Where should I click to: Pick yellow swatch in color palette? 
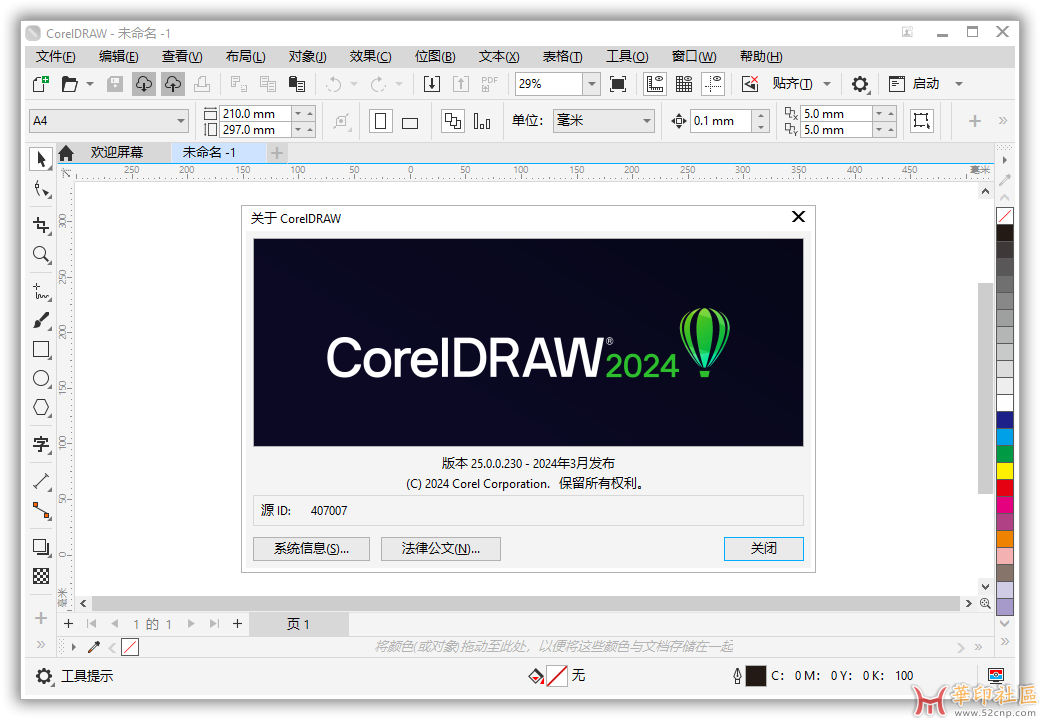1005,471
